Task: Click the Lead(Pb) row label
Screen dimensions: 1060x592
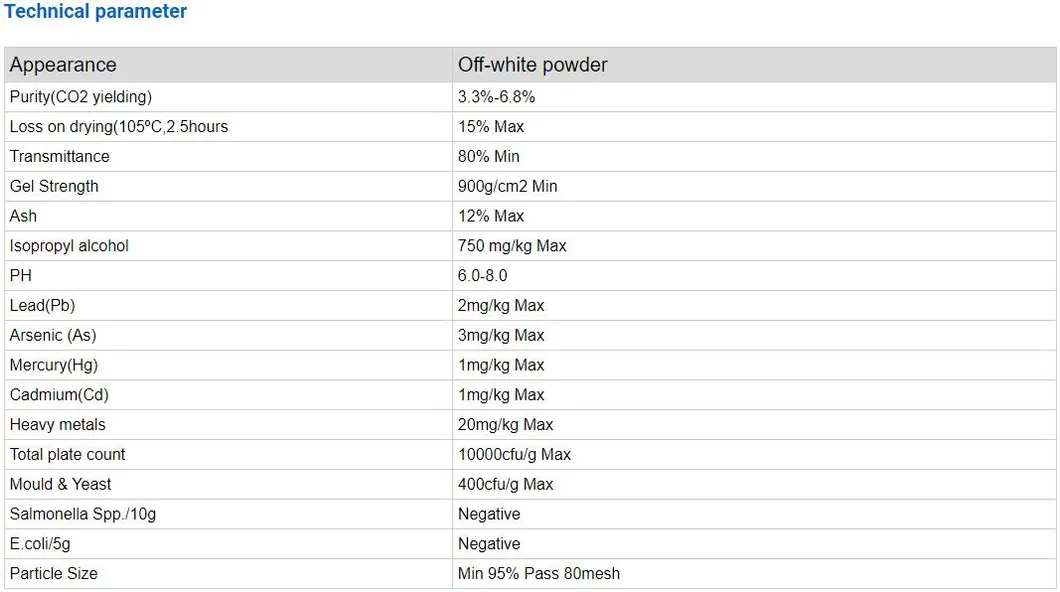Action: pos(42,305)
